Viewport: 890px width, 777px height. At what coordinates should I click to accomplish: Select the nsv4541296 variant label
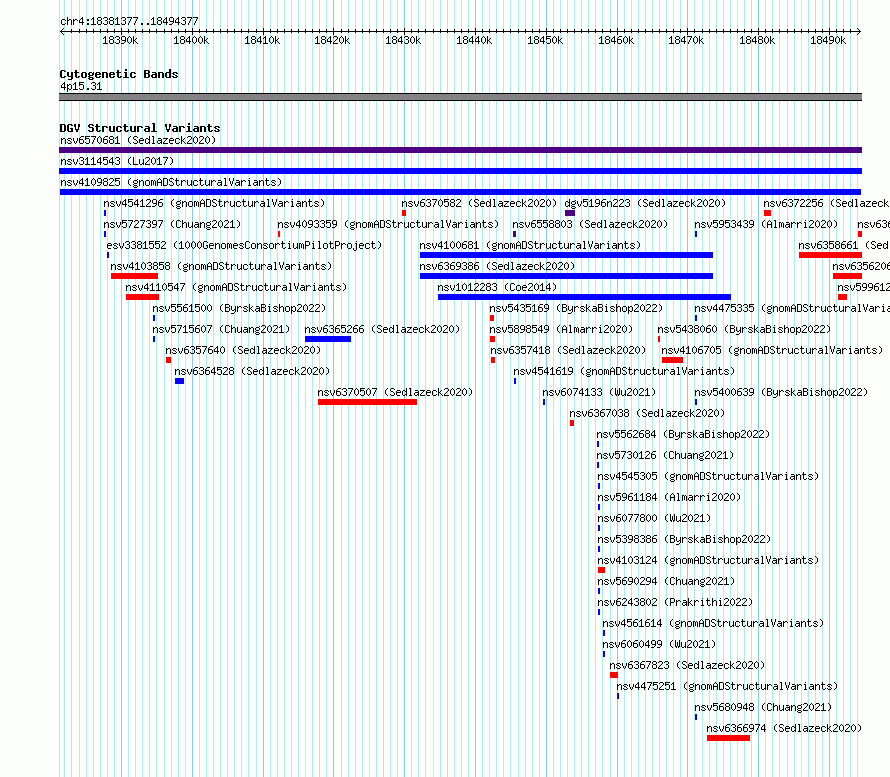[214, 203]
